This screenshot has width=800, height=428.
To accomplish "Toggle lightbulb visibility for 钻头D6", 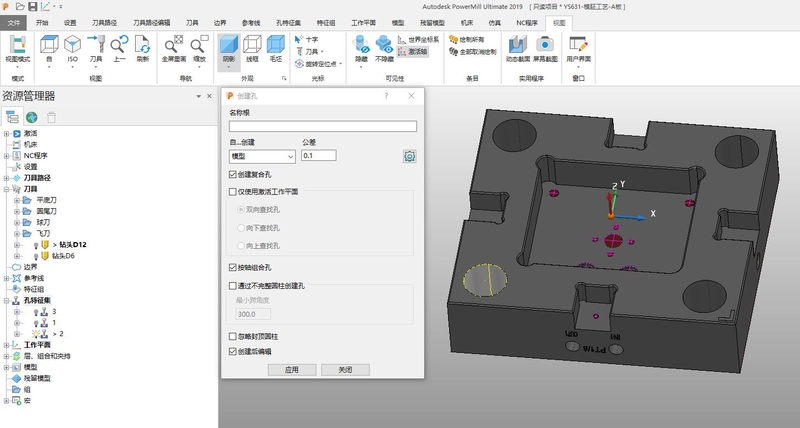I will tap(36, 256).
